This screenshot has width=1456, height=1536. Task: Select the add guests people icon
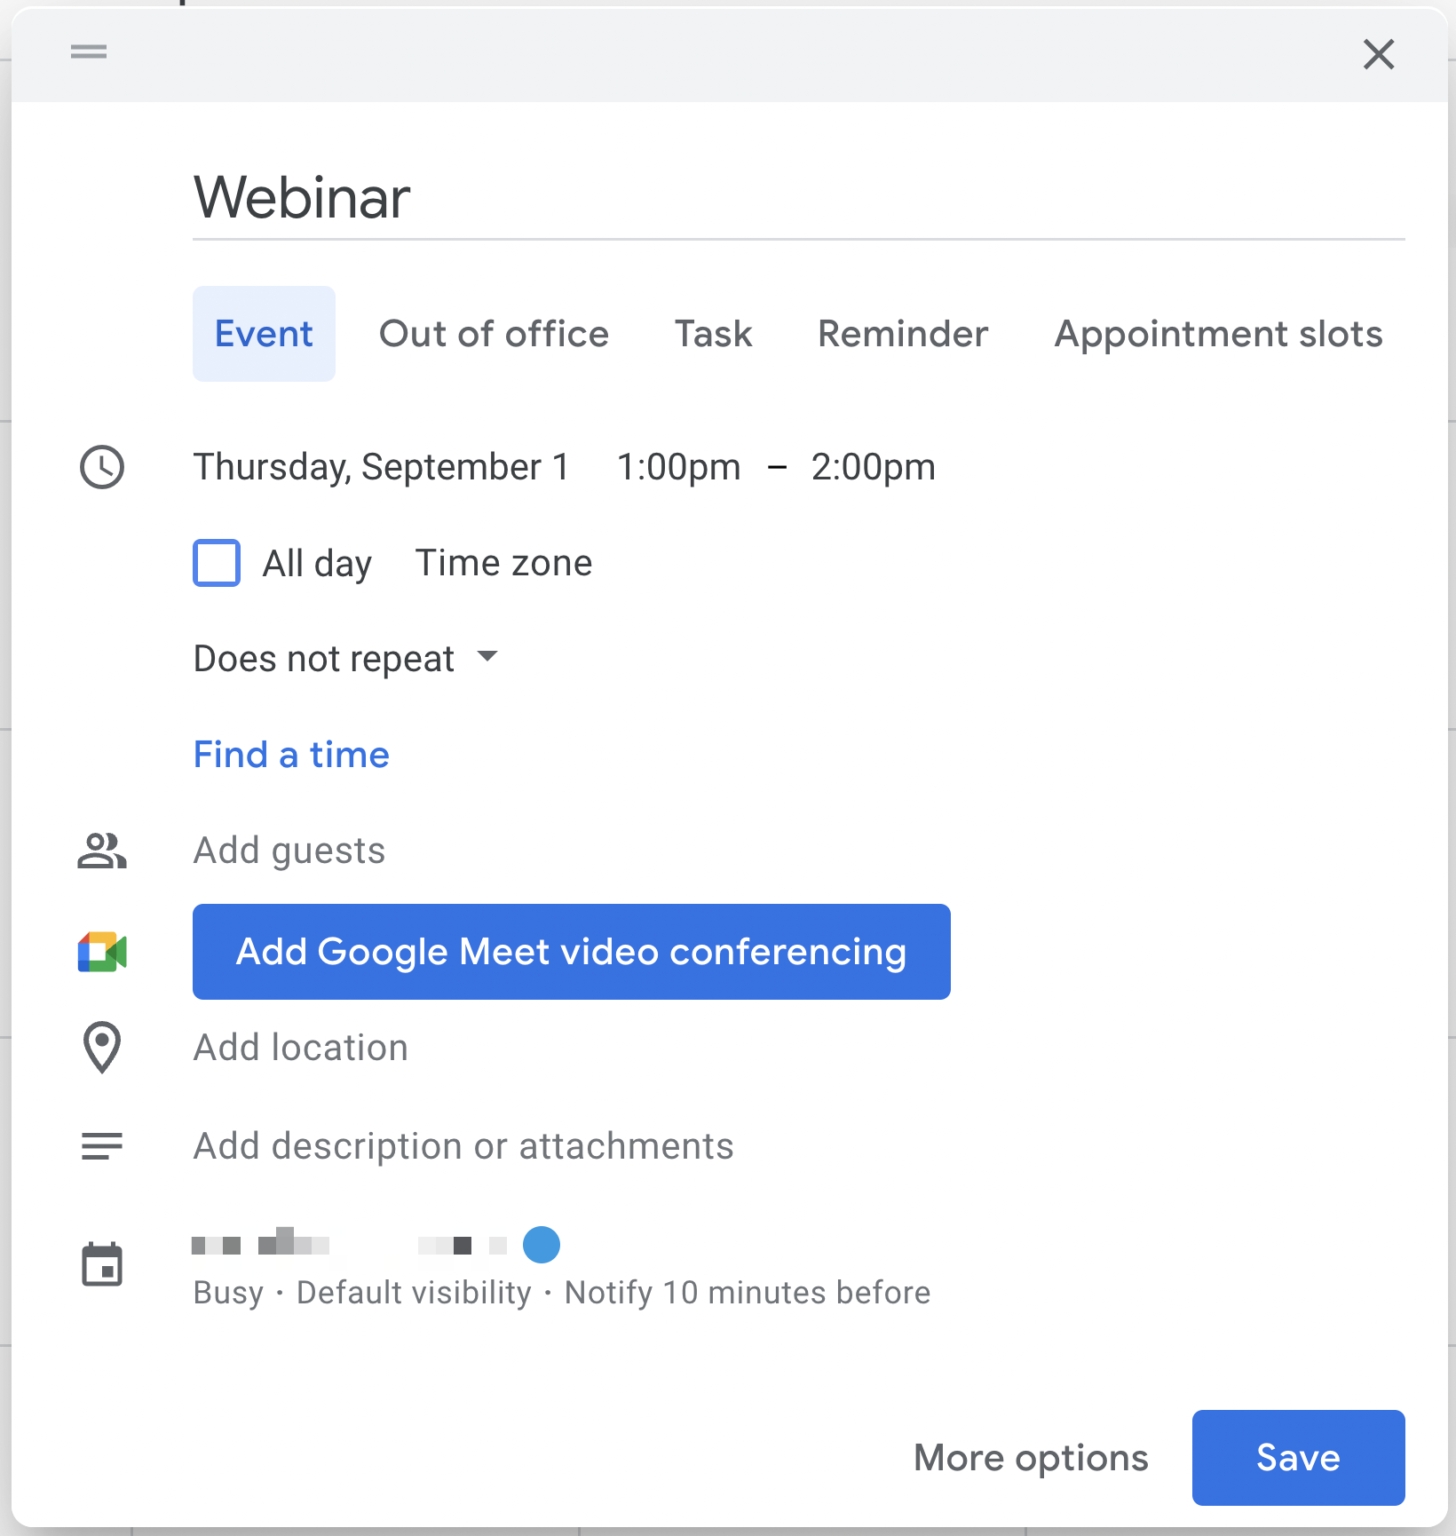(x=101, y=851)
